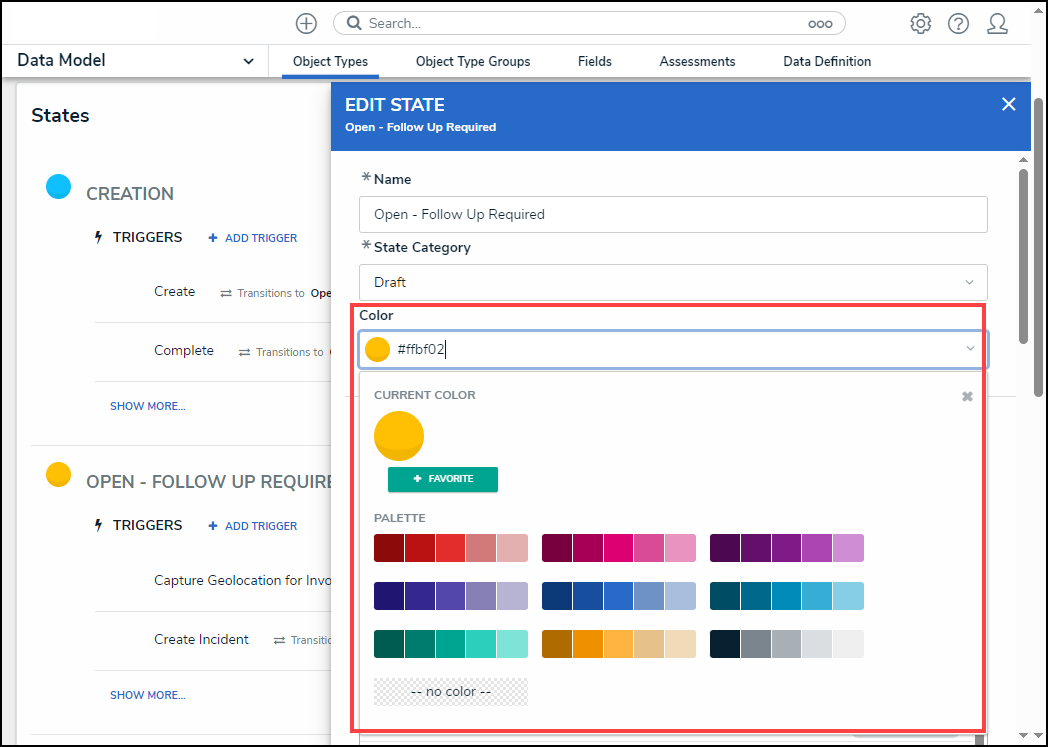Click Add Trigger under Creation
The height and width of the screenshot is (747, 1048).
coord(253,238)
